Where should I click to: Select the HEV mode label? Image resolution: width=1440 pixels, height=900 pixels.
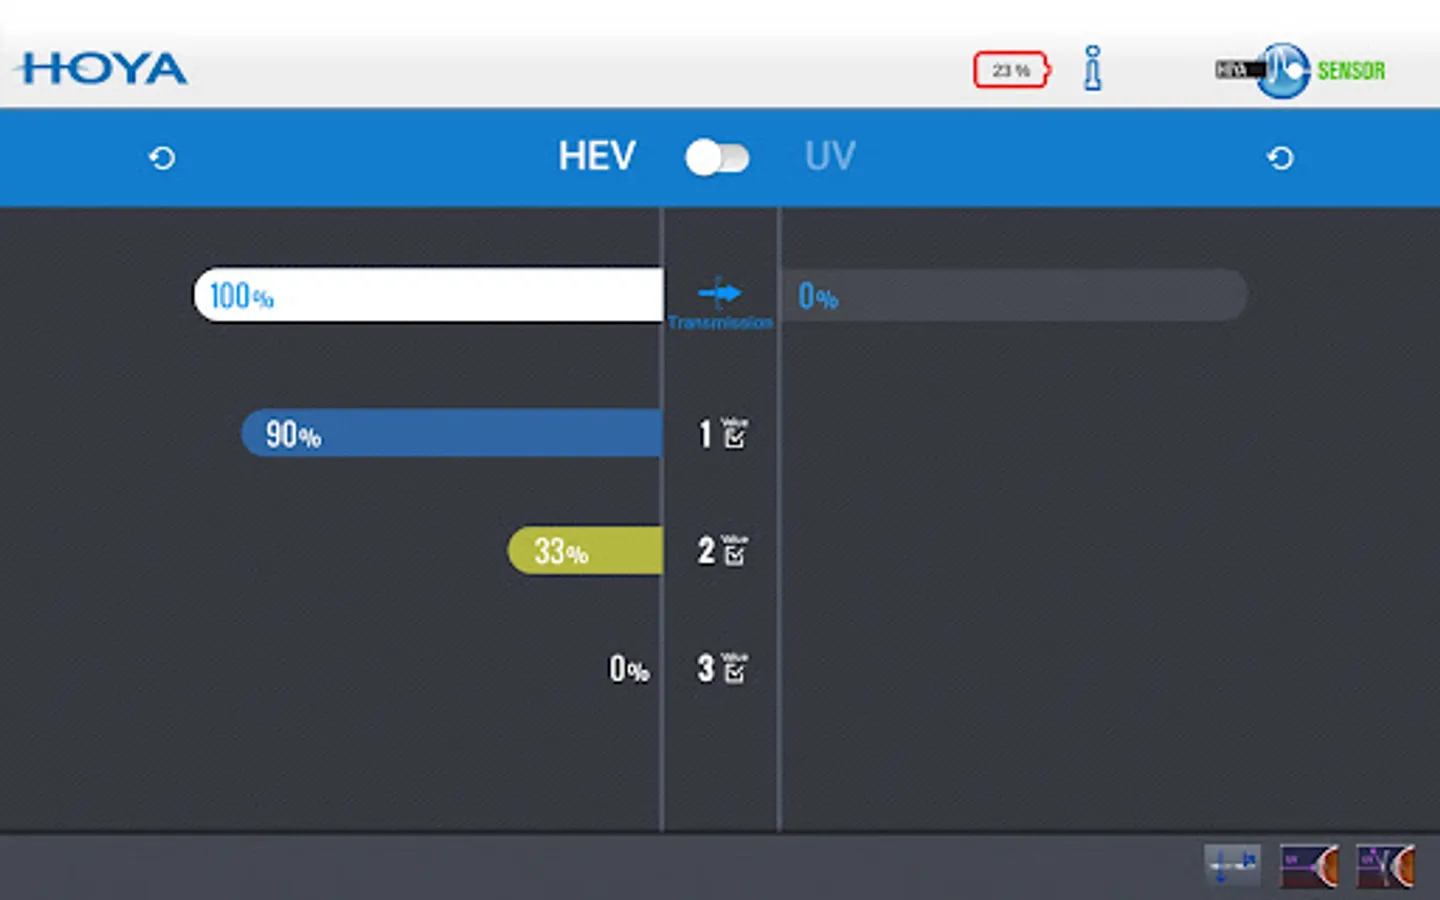(x=596, y=157)
